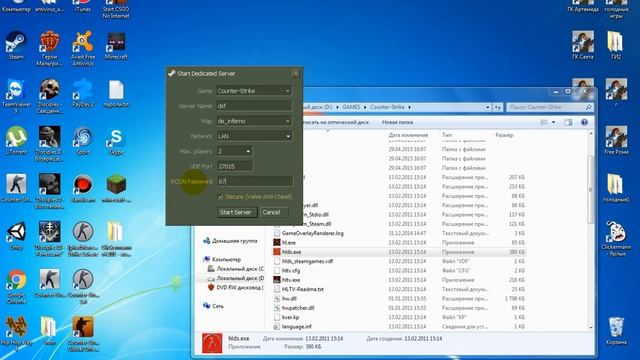The height and width of the screenshot is (360, 640).
Task: Select Counter-Strike Global Offensive desktop icon
Action: click(83, 334)
